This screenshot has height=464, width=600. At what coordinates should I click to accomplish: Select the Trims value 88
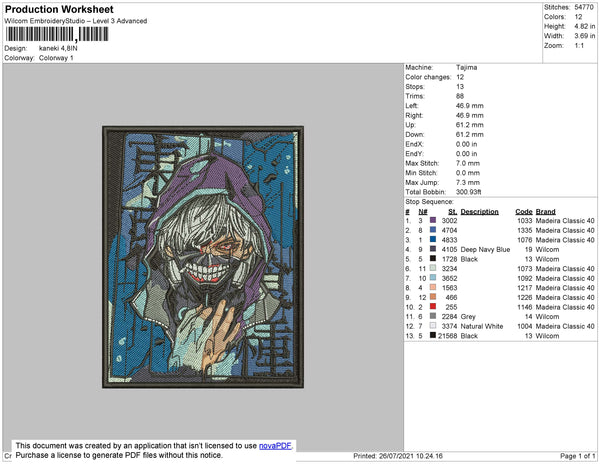point(460,96)
